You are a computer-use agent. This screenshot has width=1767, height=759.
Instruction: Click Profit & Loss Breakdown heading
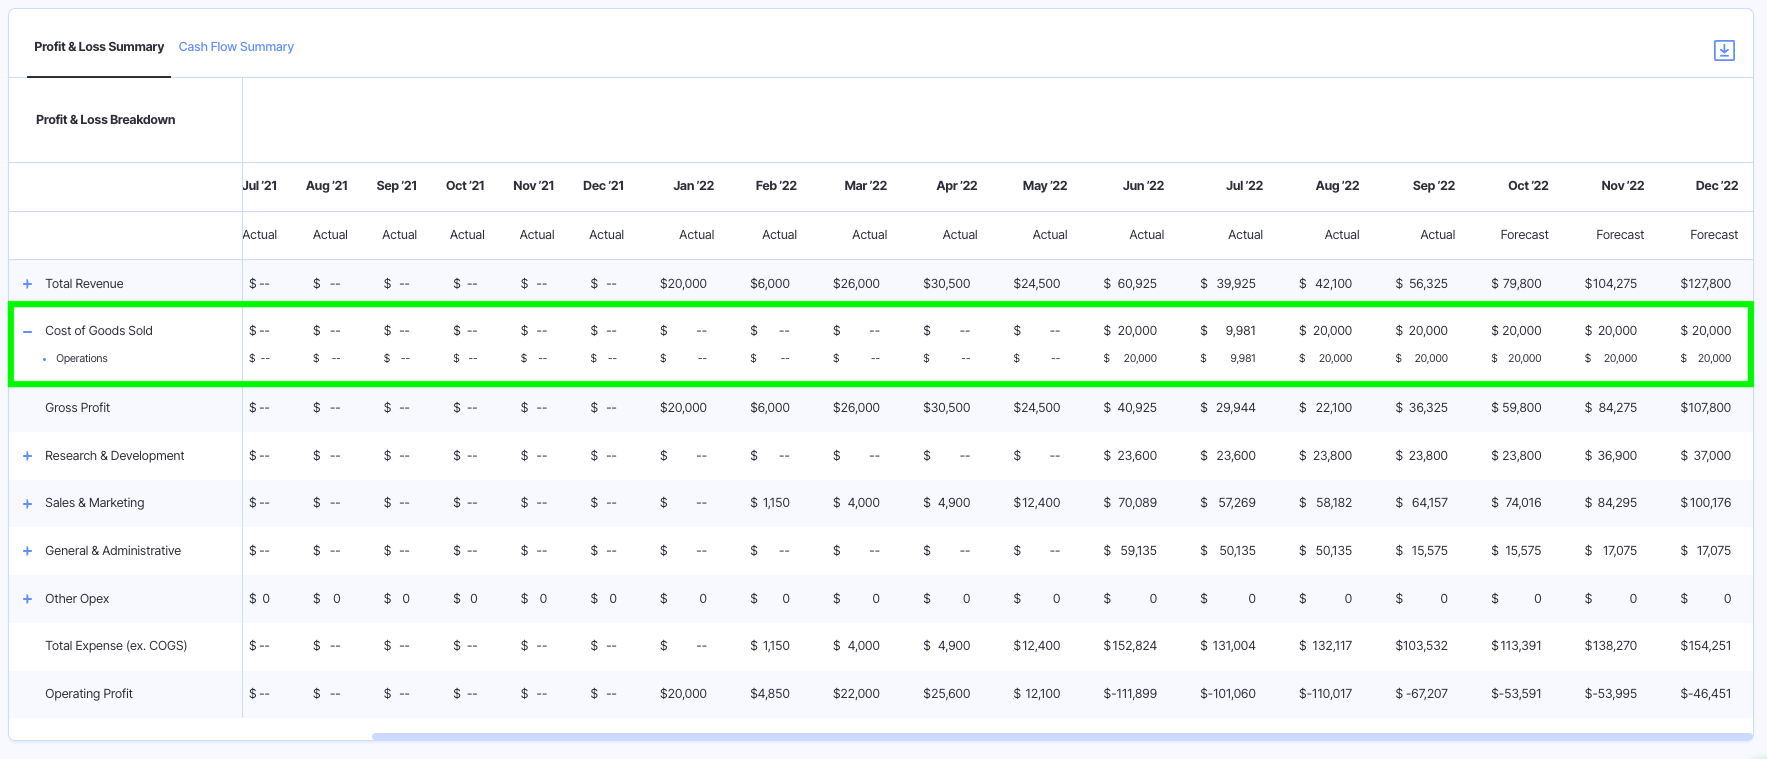pyautogui.click(x=106, y=120)
